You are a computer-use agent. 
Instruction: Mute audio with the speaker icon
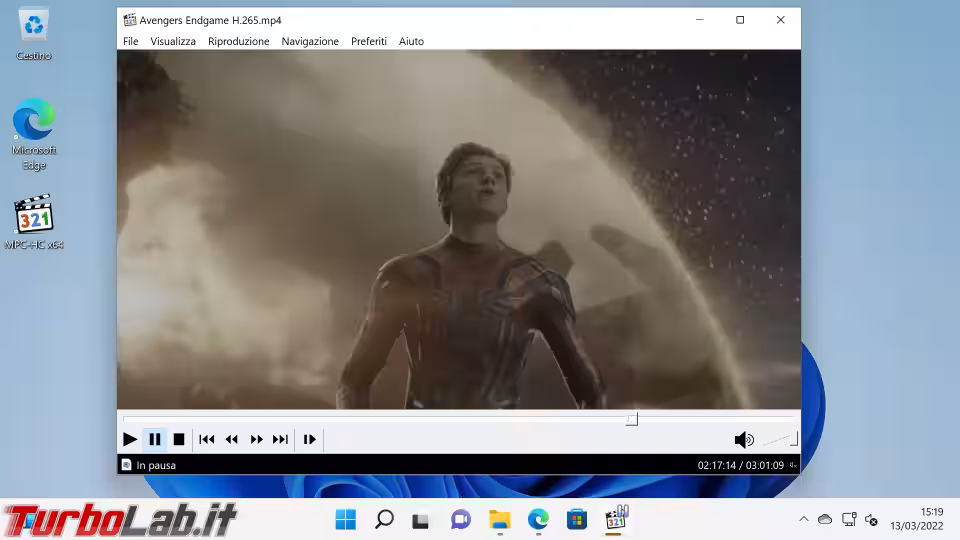click(x=744, y=440)
